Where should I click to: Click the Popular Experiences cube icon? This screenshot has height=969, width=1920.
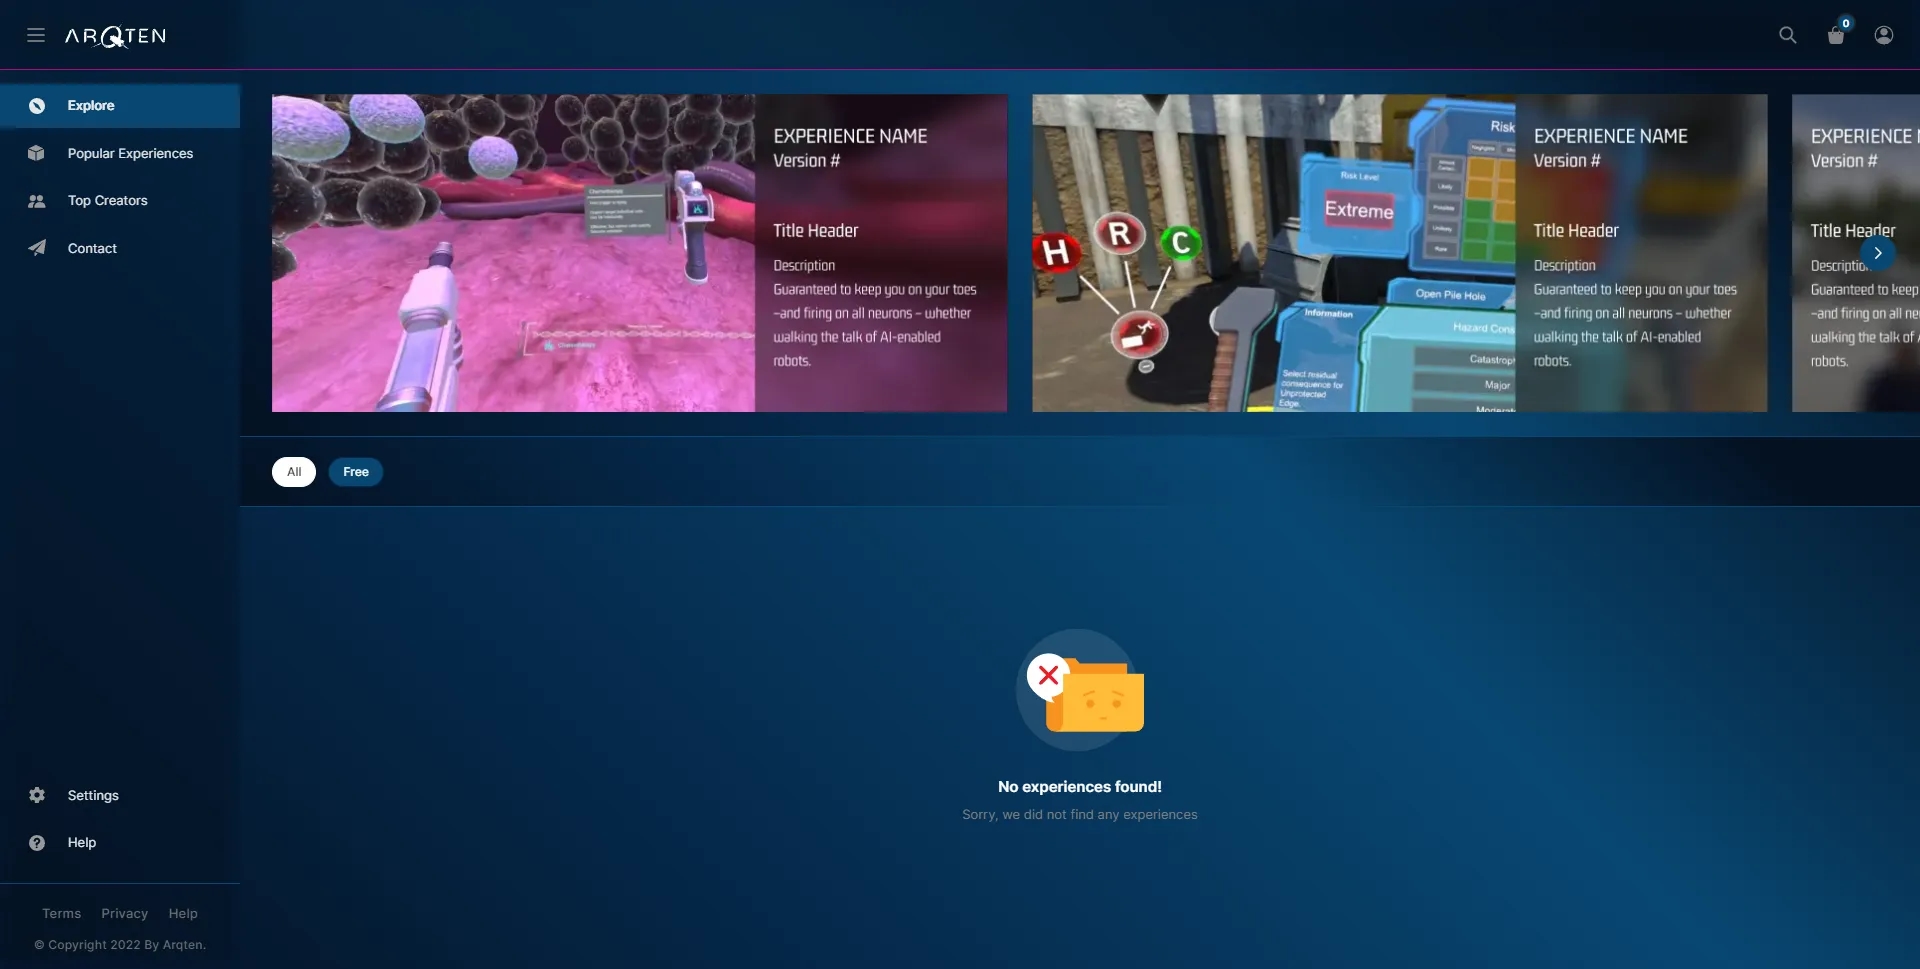(37, 153)
